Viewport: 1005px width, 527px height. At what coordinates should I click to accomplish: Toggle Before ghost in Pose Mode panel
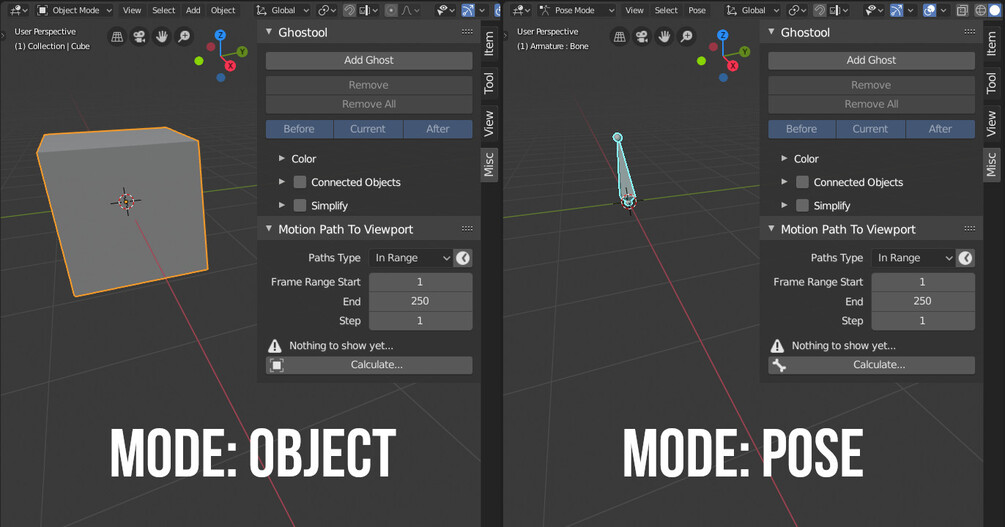point(802,129)
